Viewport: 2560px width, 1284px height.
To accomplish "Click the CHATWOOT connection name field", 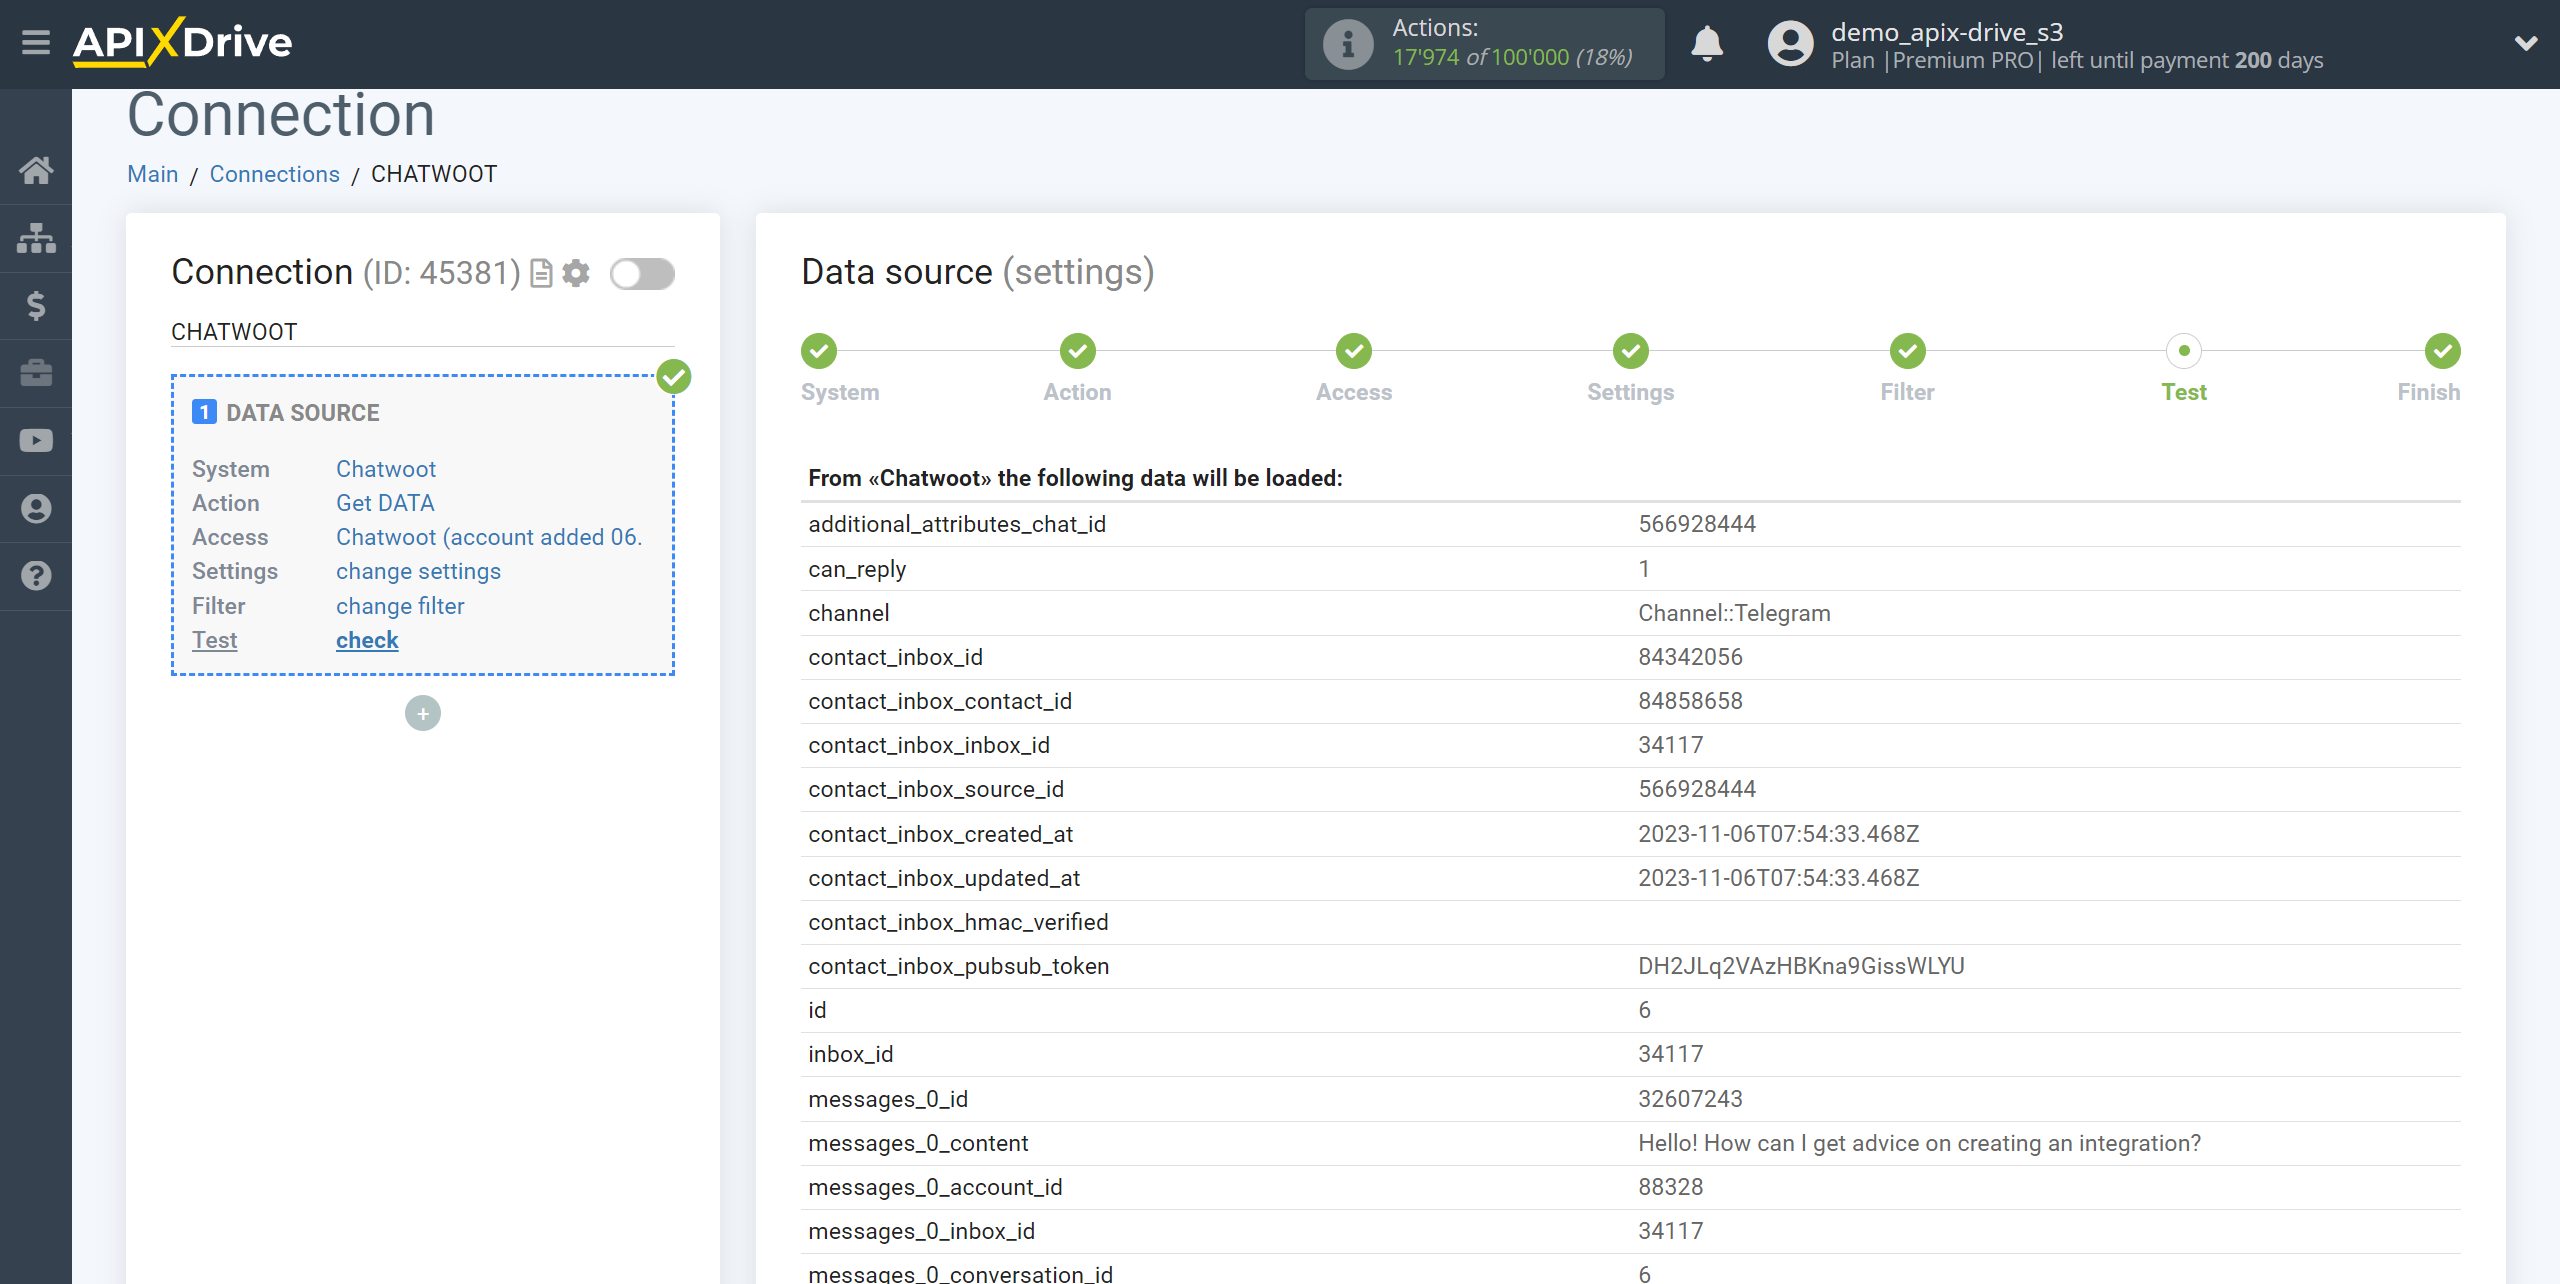I will click(x=423, y=332).
